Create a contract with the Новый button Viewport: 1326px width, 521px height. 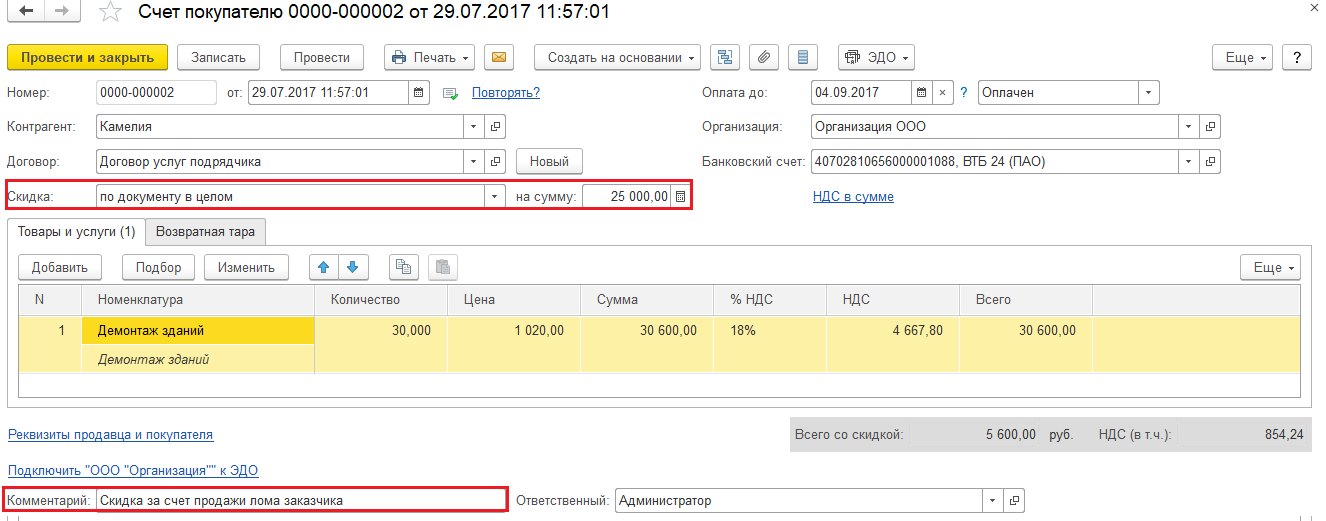(549, 161)
